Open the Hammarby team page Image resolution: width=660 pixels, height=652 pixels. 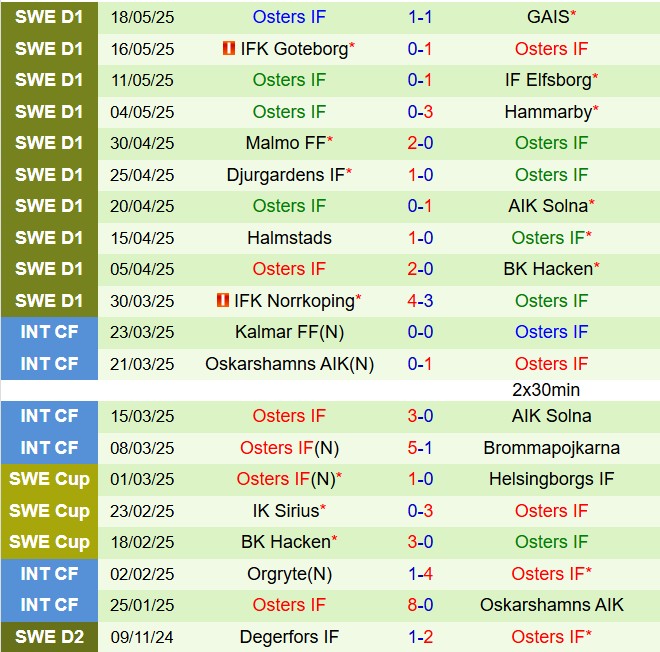[x=547, y=112]
